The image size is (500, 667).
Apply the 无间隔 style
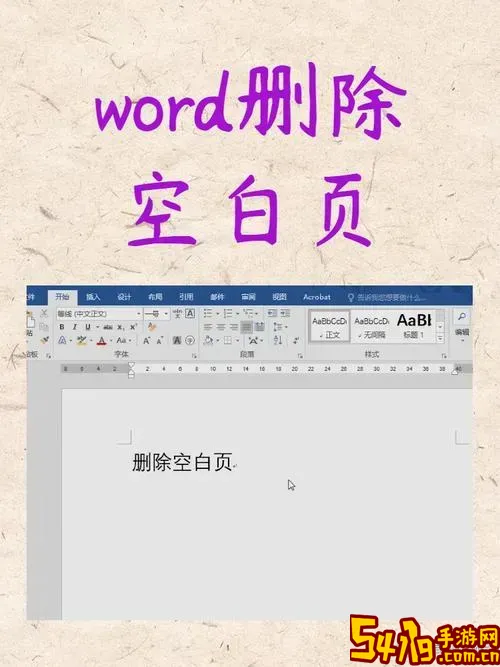(371, 326)
